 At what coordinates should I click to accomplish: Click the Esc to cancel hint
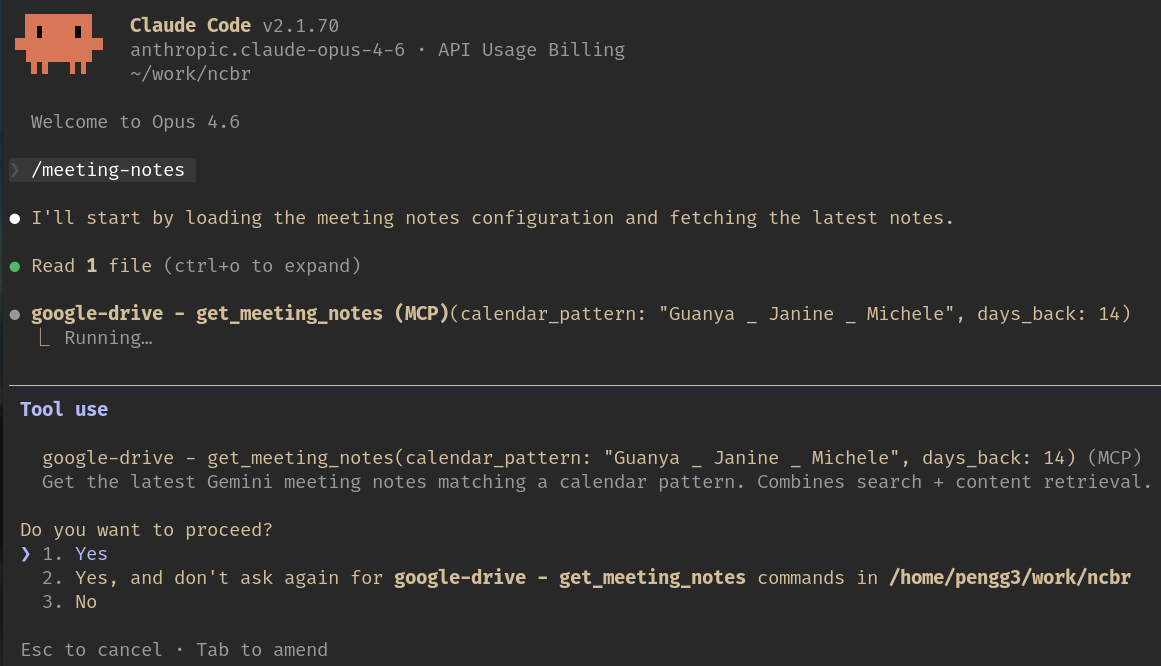coord(91,650)
